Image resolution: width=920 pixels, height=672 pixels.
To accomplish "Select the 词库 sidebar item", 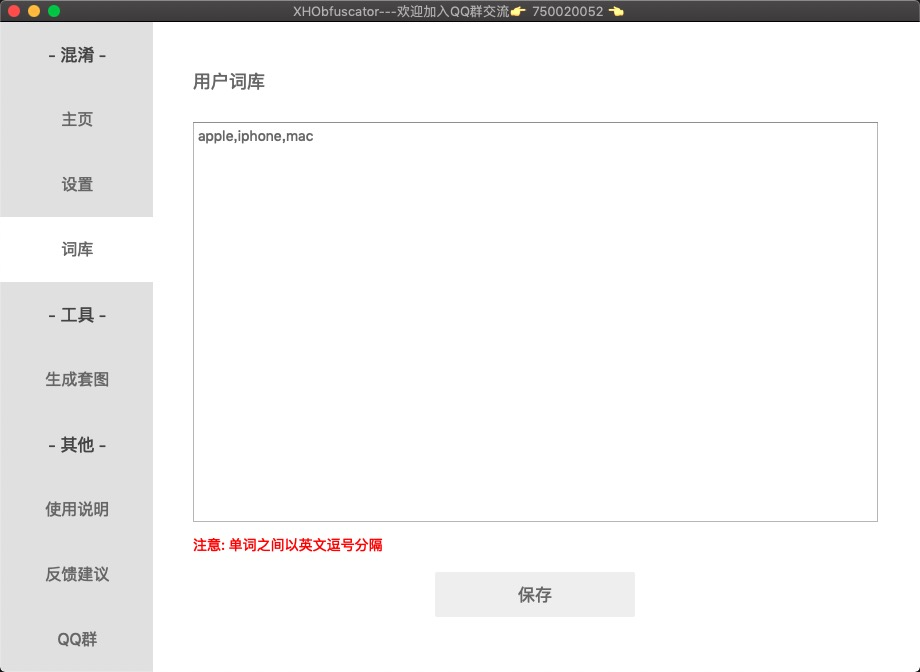I will [77, 249].
